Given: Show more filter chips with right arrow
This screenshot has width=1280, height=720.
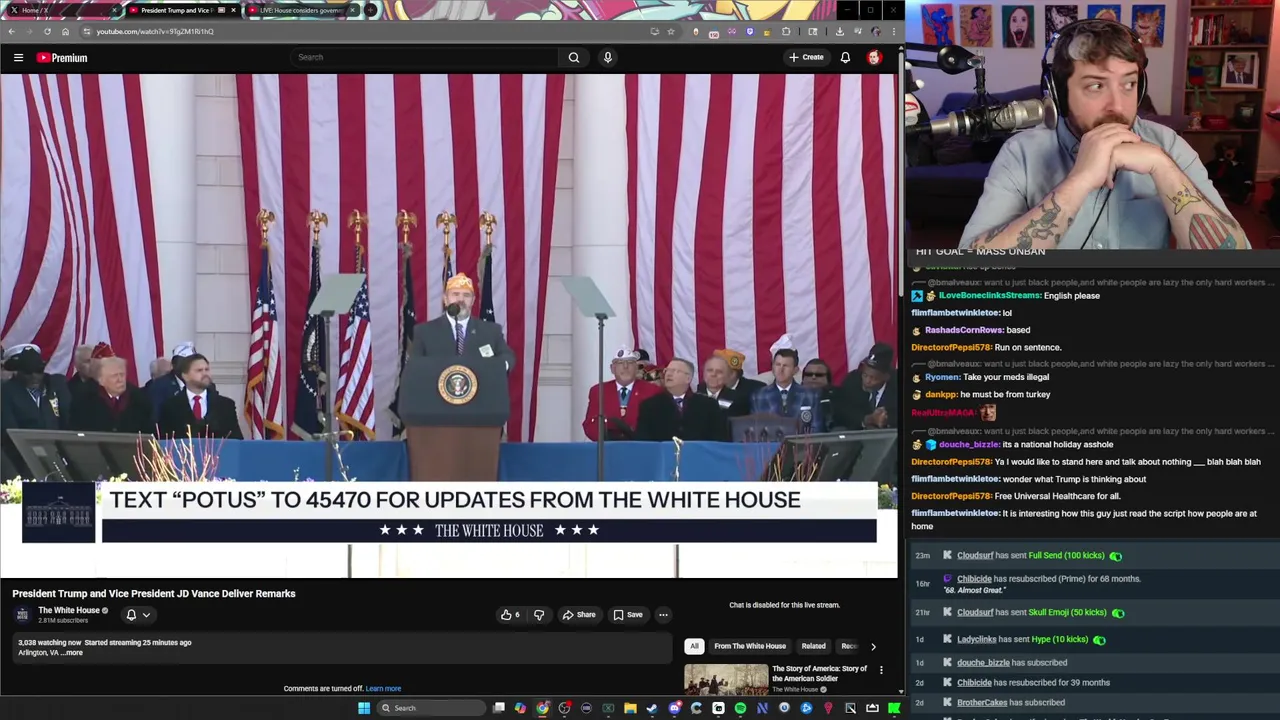Looking at the screenshot, I should 873,646.
